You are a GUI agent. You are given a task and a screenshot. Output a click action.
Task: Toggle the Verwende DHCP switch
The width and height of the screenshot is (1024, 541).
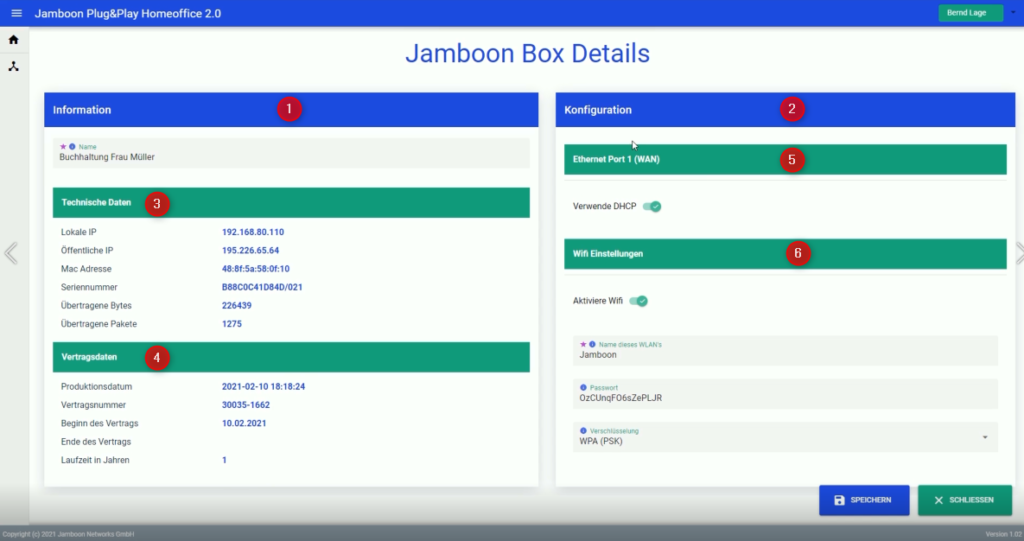tap(652, 206)
